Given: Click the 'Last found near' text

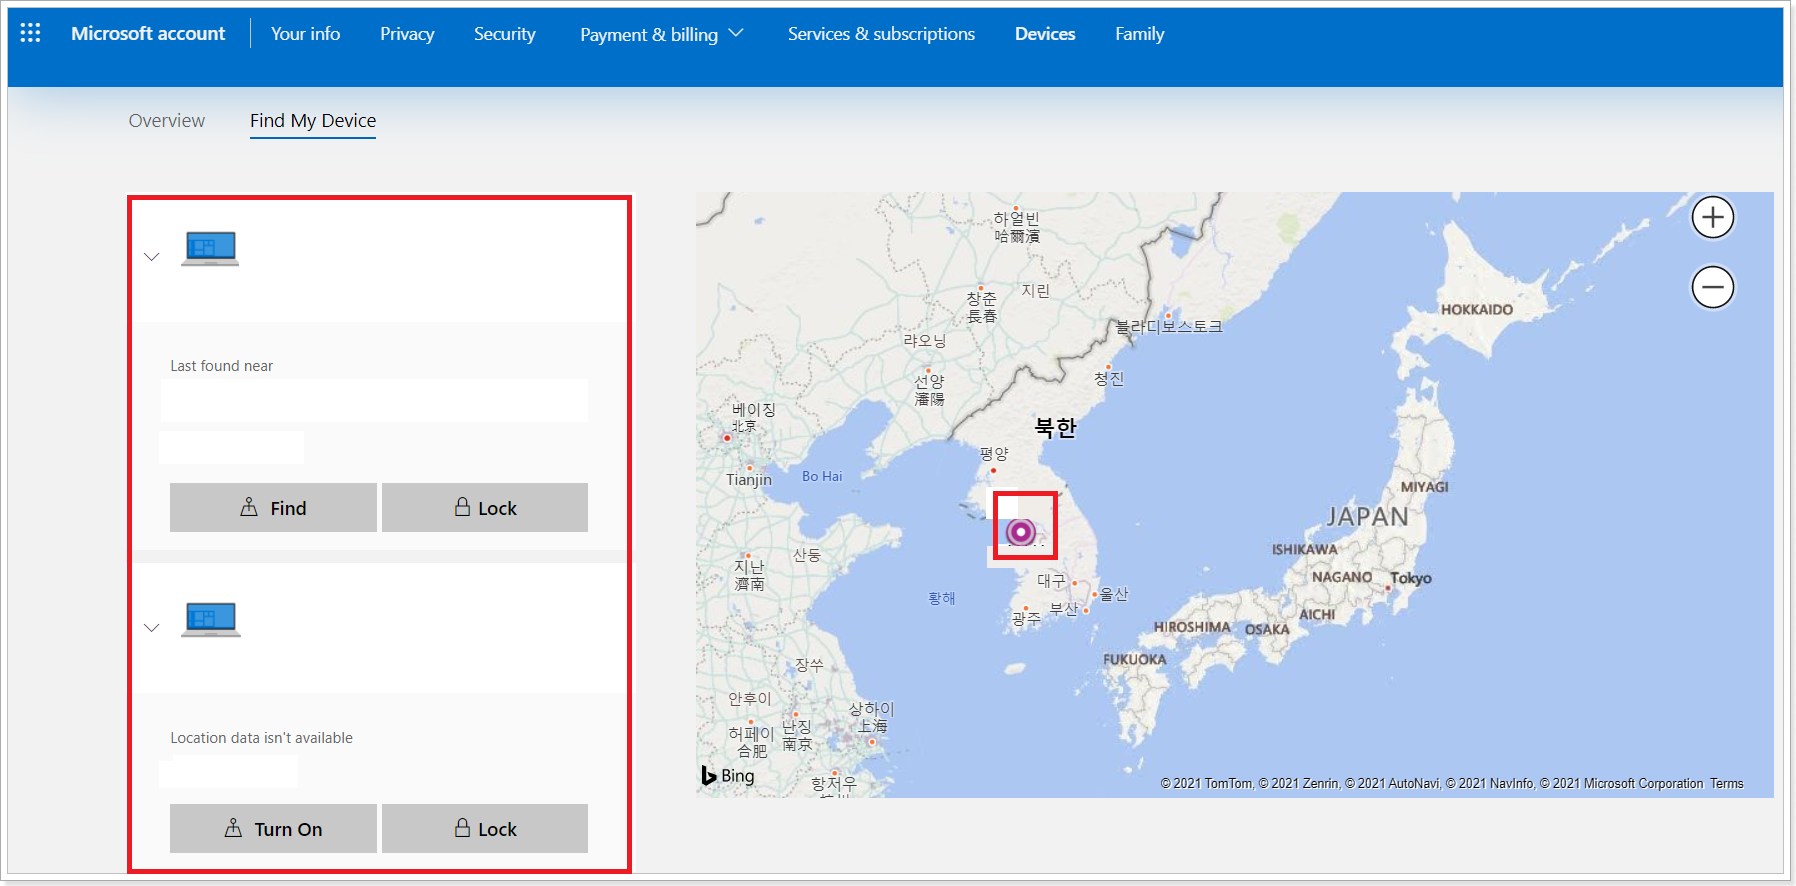Looking at the screenshot, I should 222,366.
